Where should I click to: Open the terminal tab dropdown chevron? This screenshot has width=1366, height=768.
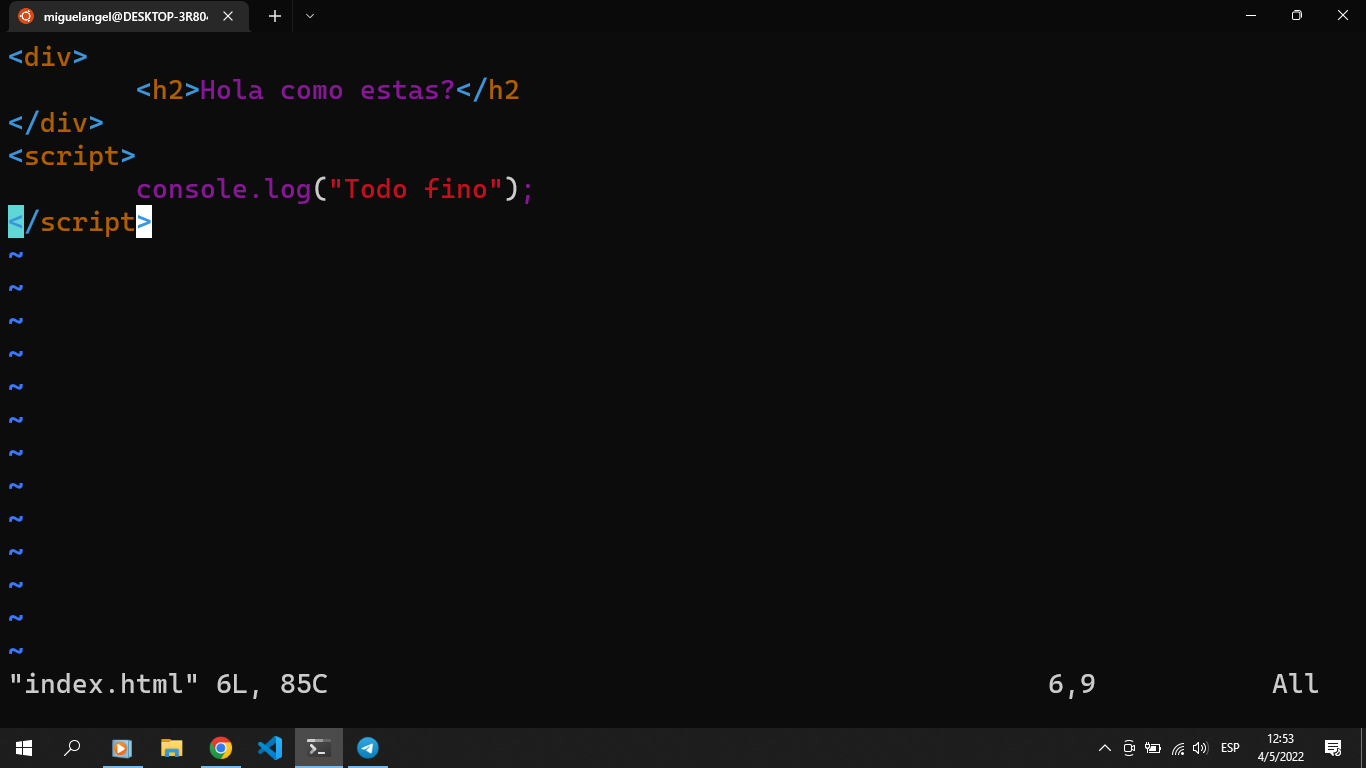(310, 16)
